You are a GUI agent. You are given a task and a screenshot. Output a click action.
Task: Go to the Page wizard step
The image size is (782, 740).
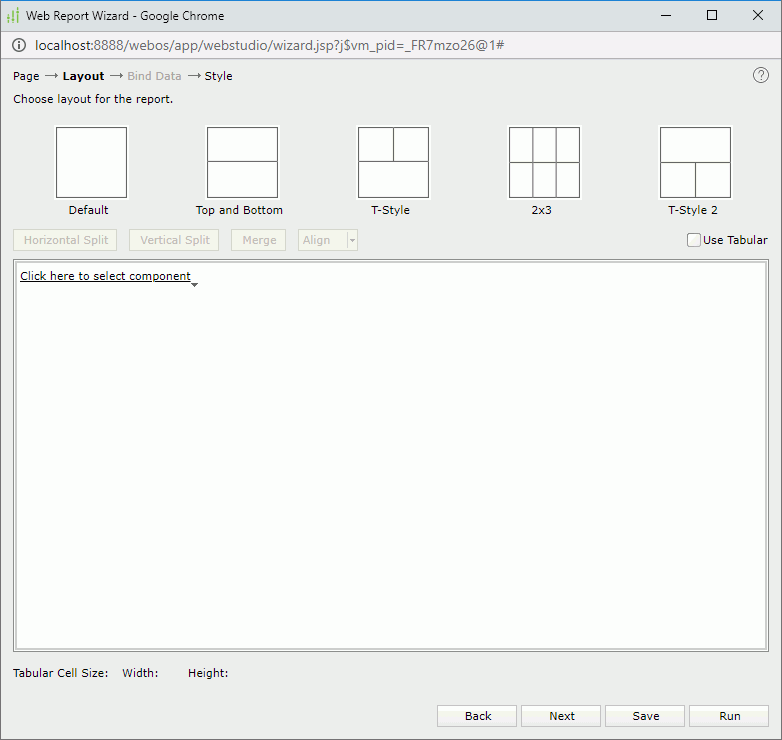tap(26, 76)
